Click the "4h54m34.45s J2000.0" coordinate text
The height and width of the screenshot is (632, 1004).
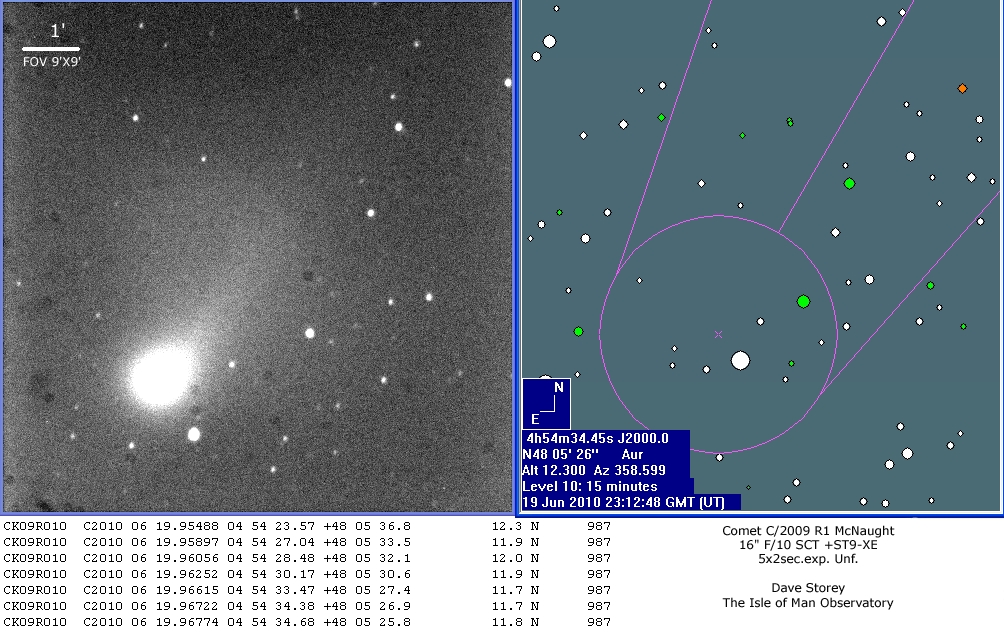[x=597, y=439]
